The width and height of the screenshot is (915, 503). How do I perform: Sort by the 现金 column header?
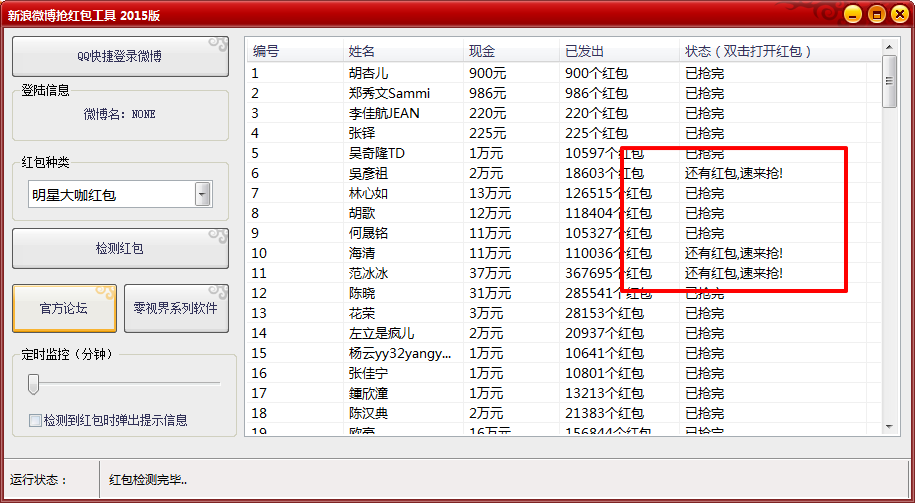click(511, 51)
